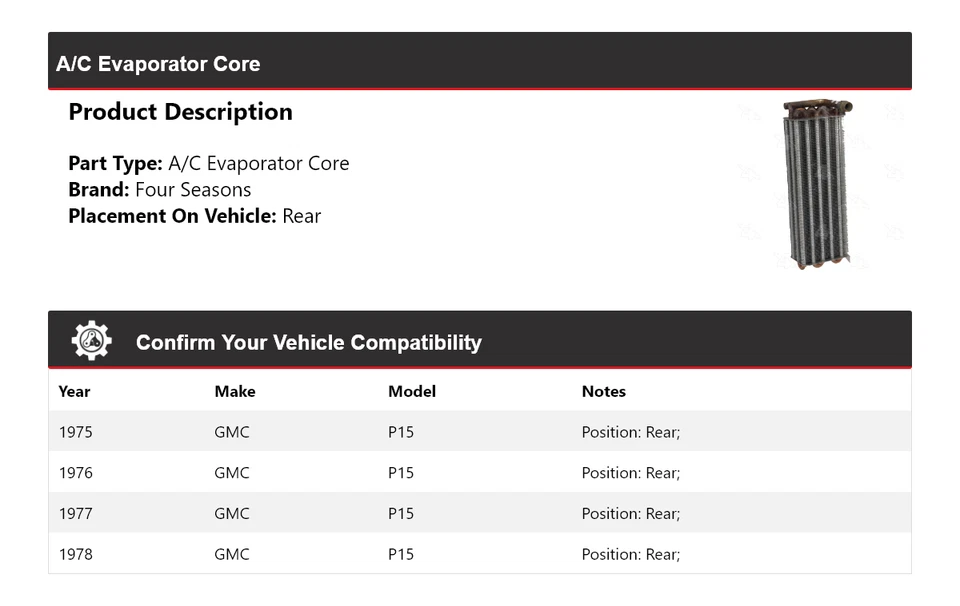Click the Make column header

tap(234, 391)
